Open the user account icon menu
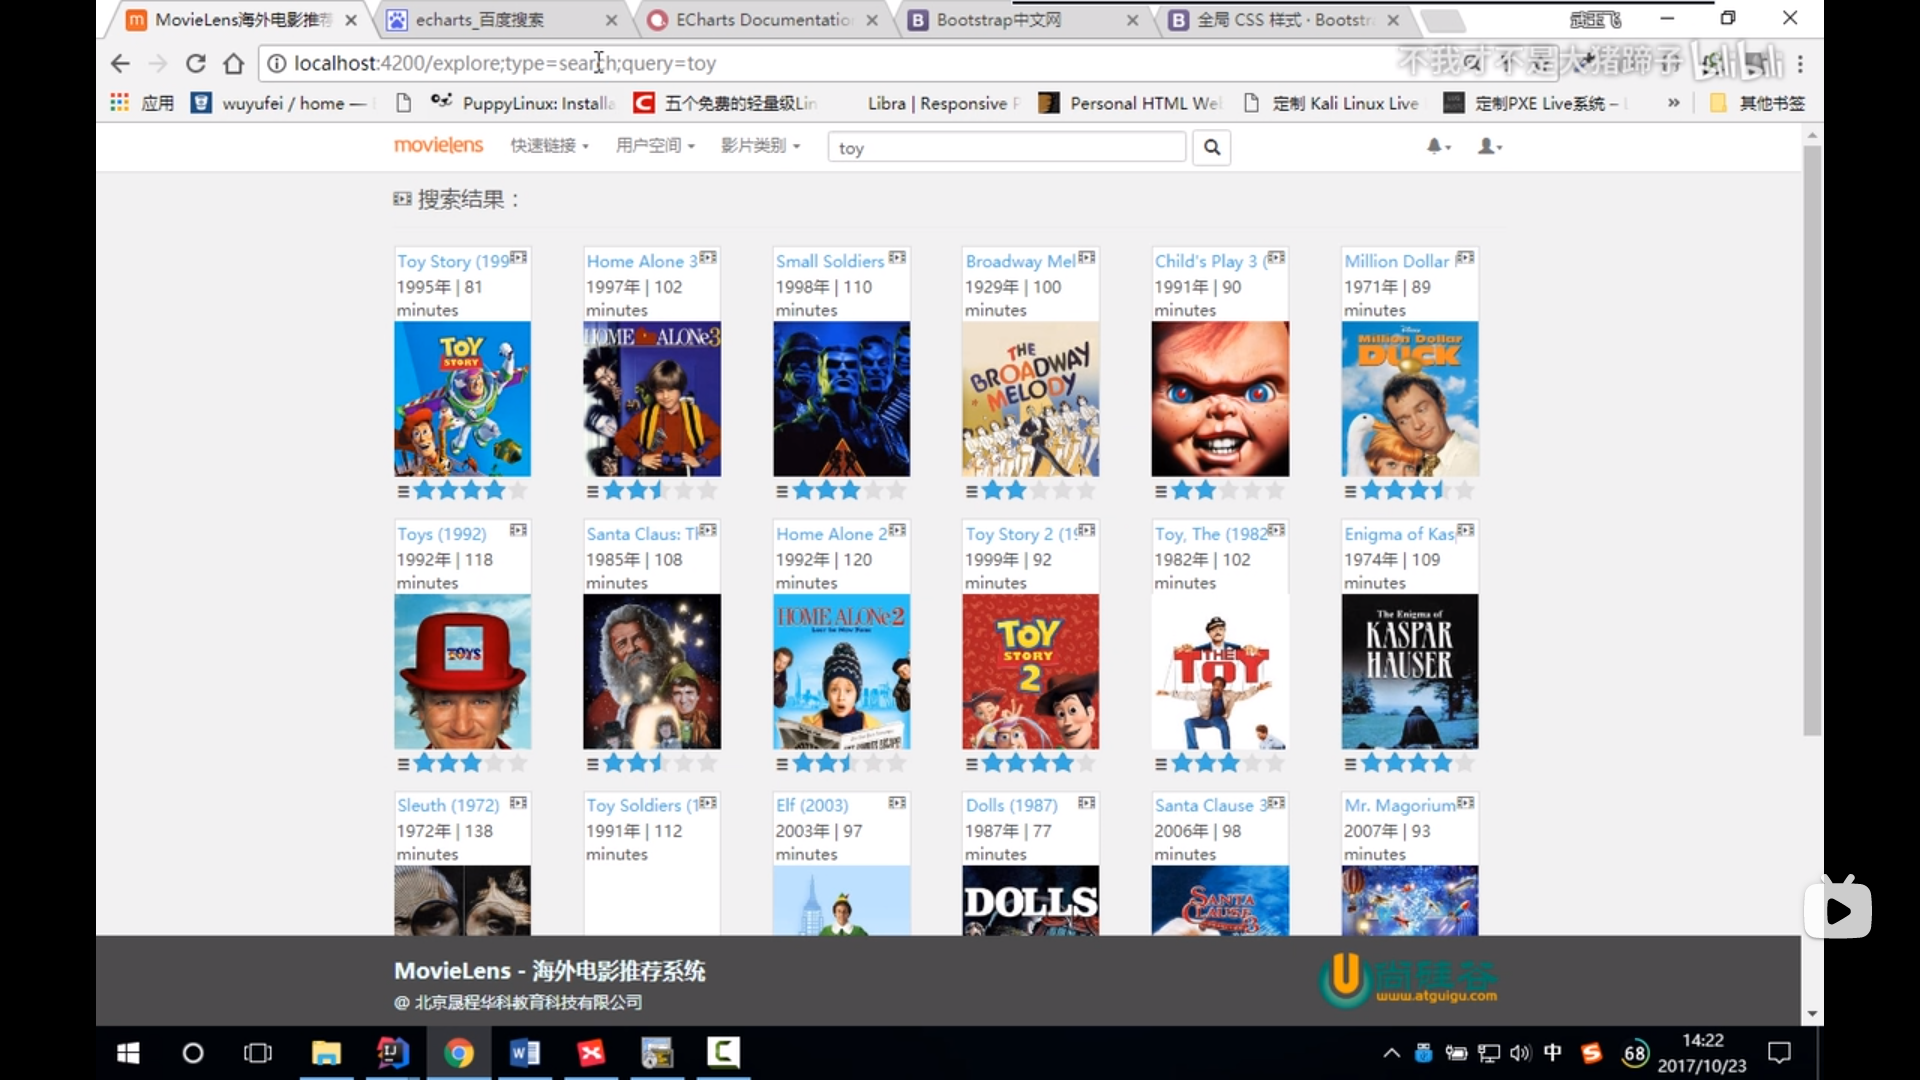The width and height of the screenshot is (1920, 1080). 1490,146
